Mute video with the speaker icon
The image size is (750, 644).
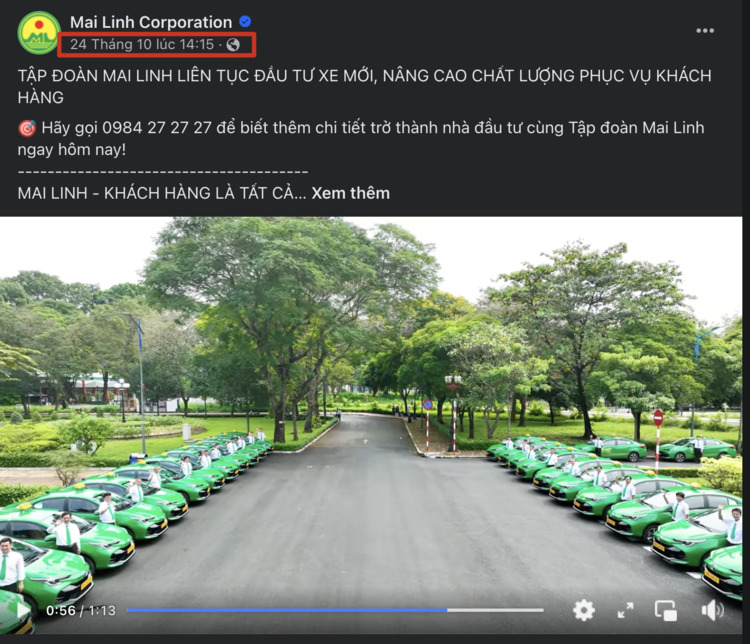tap(713, 611)
